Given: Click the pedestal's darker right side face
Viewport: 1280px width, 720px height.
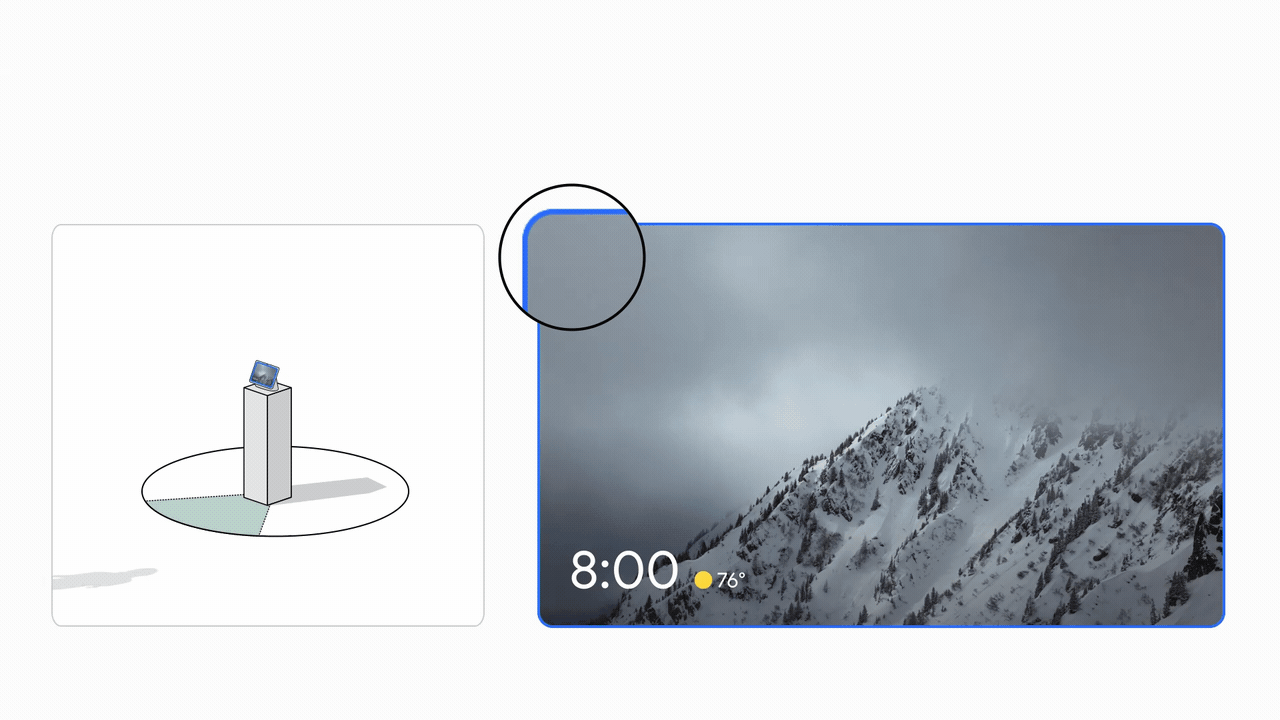Looking at the screenshot, I should pos(279,442).
